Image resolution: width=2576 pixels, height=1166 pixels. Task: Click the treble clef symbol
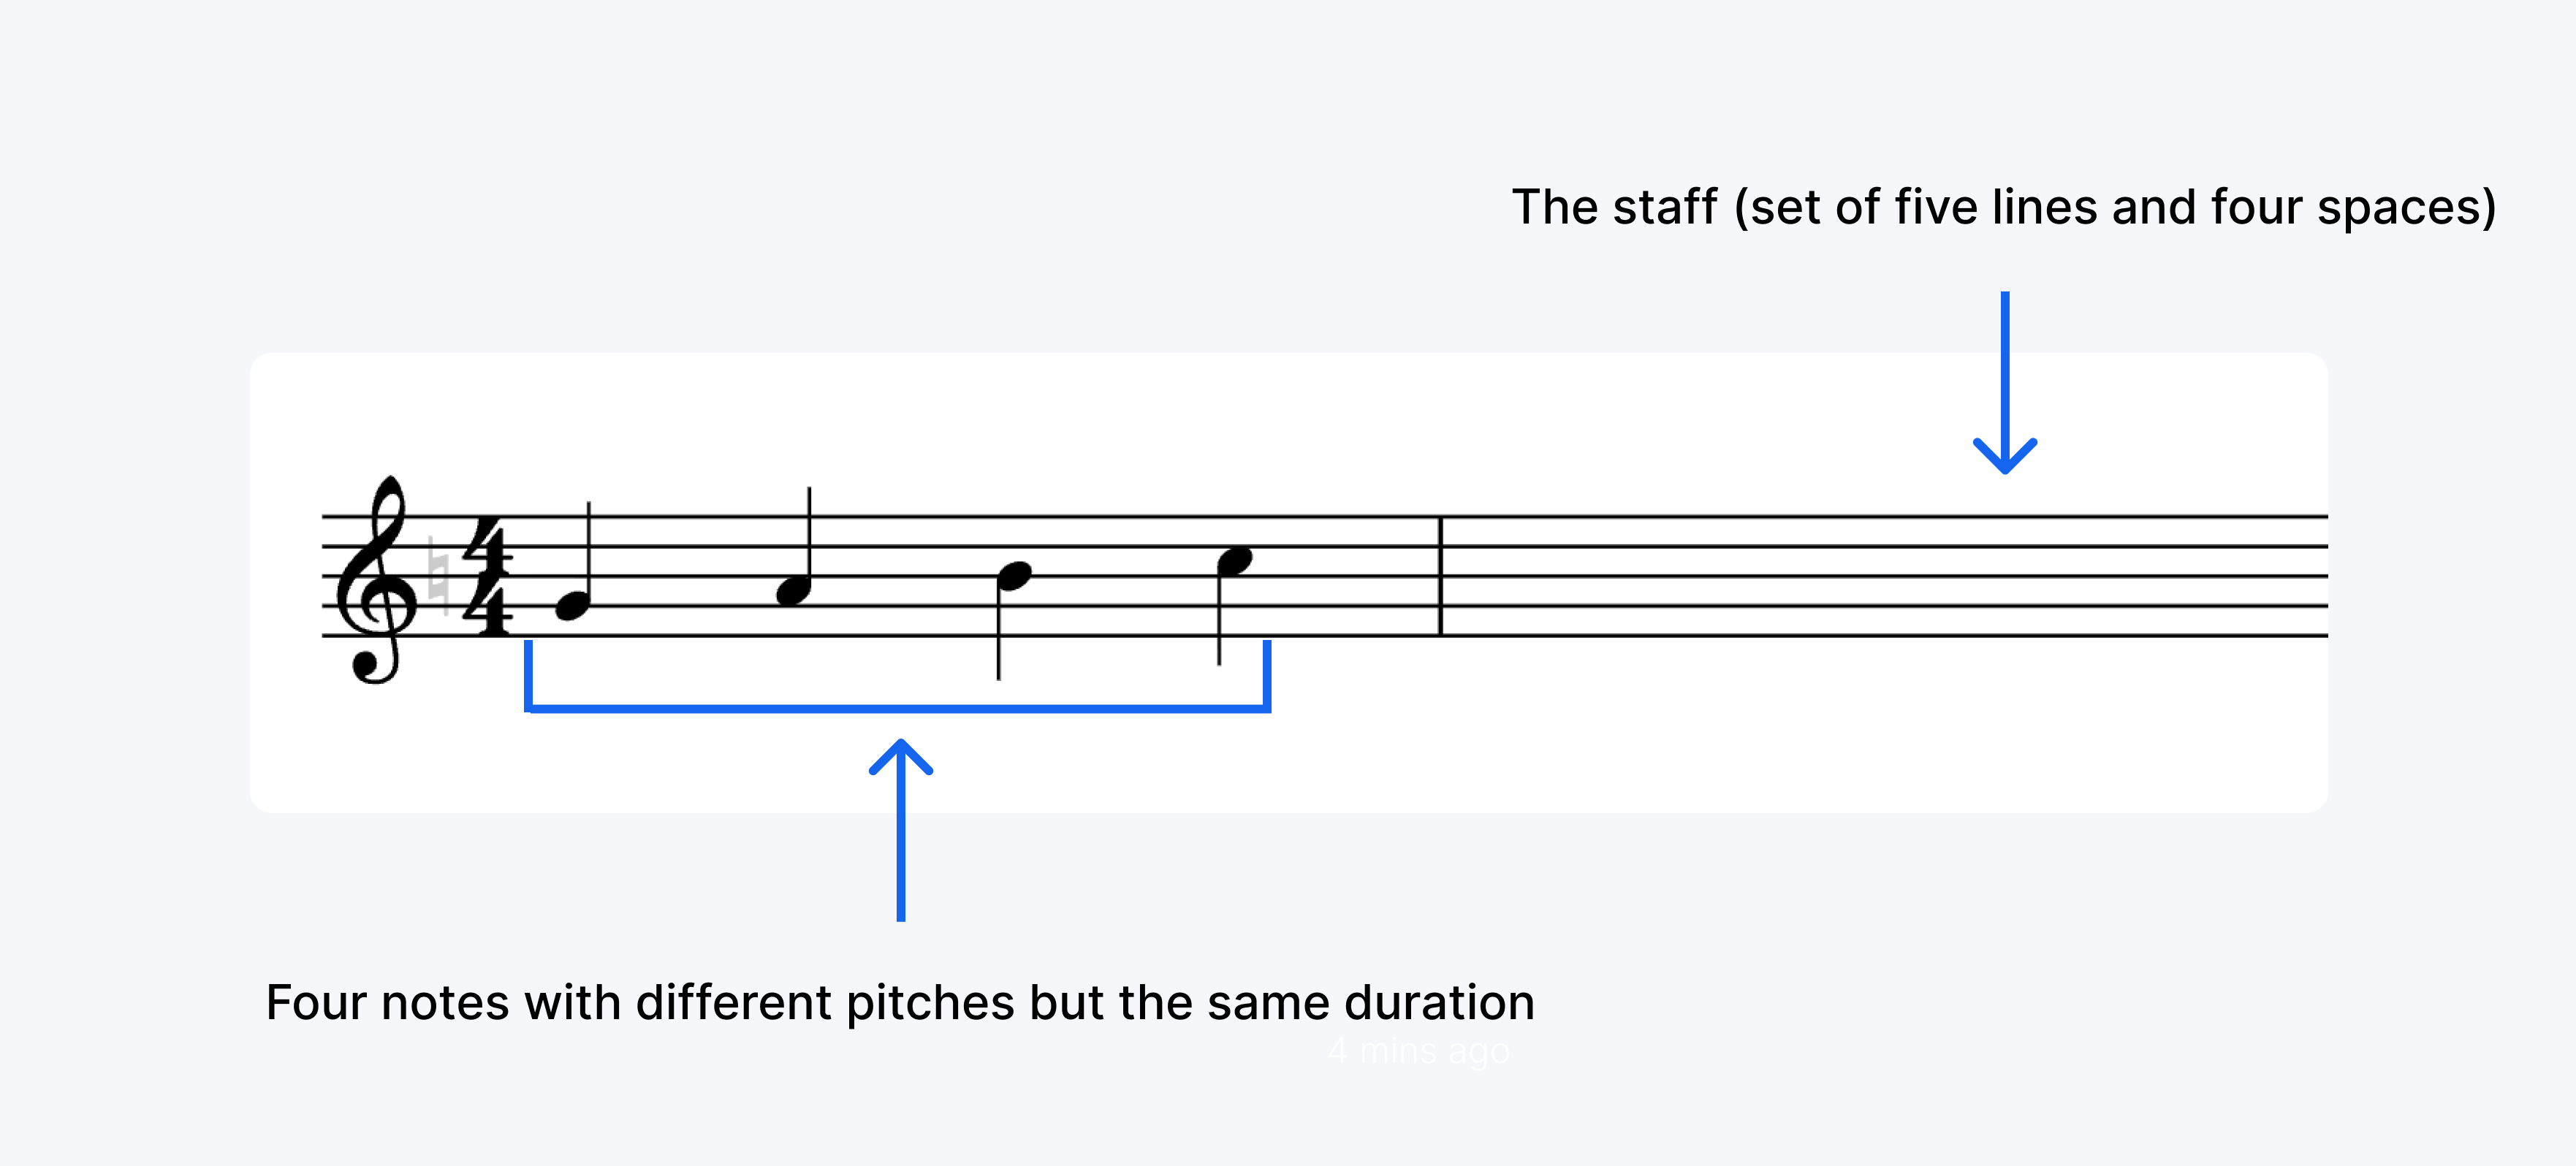[376, 579]
